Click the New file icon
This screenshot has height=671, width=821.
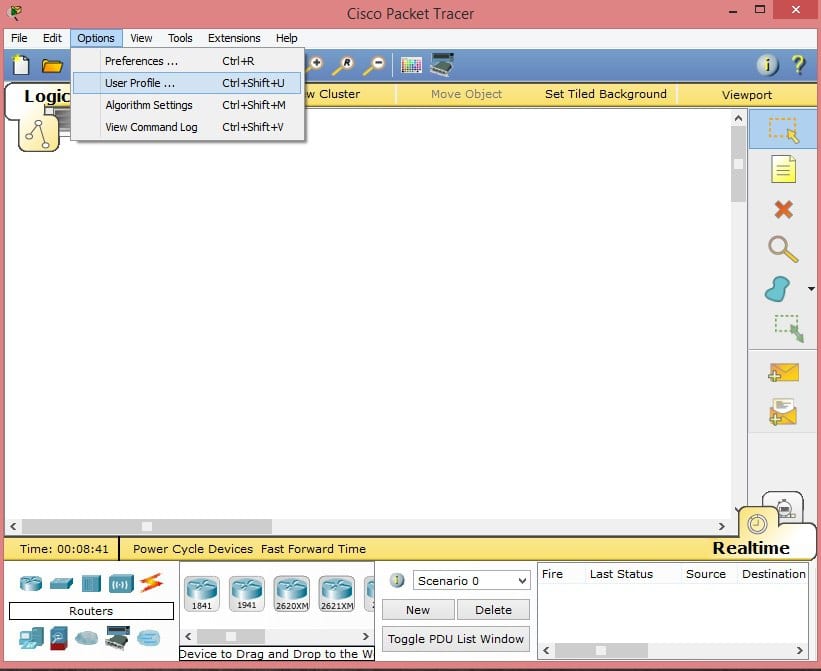click(x=21, y=65)
